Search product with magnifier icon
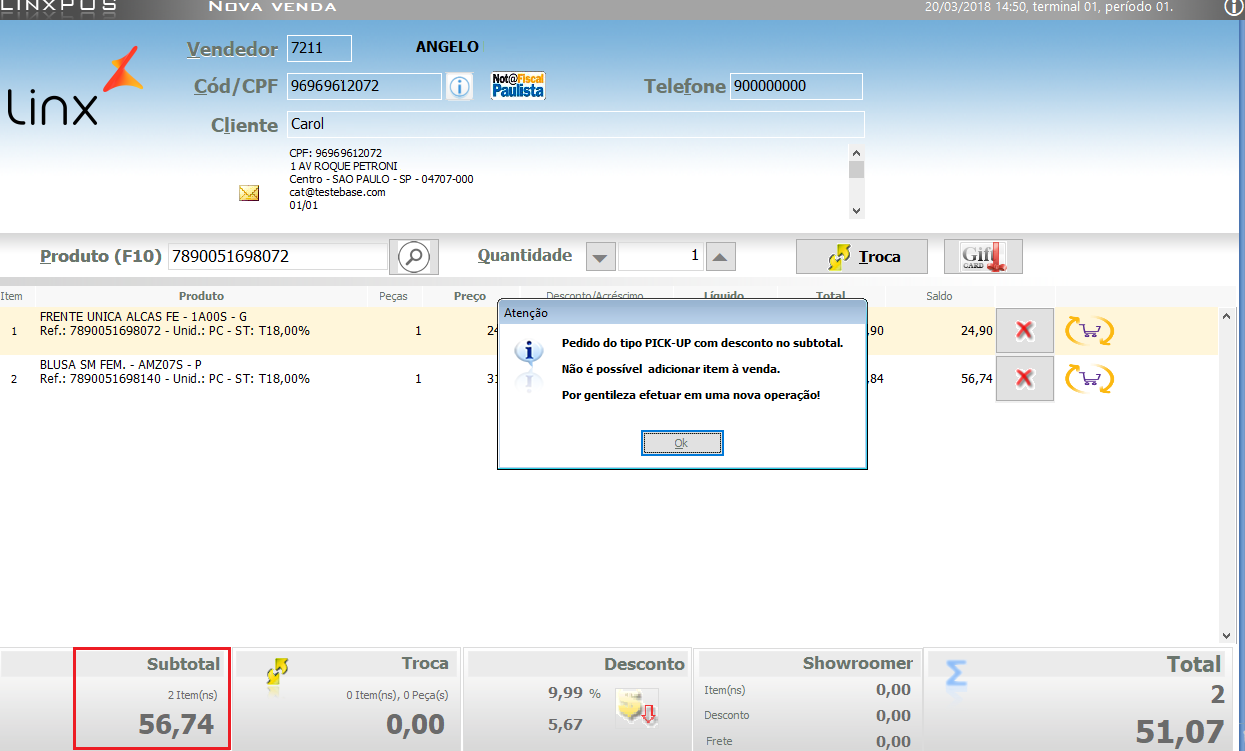This screenshot has width=1245, height=751. click(413, 257)
